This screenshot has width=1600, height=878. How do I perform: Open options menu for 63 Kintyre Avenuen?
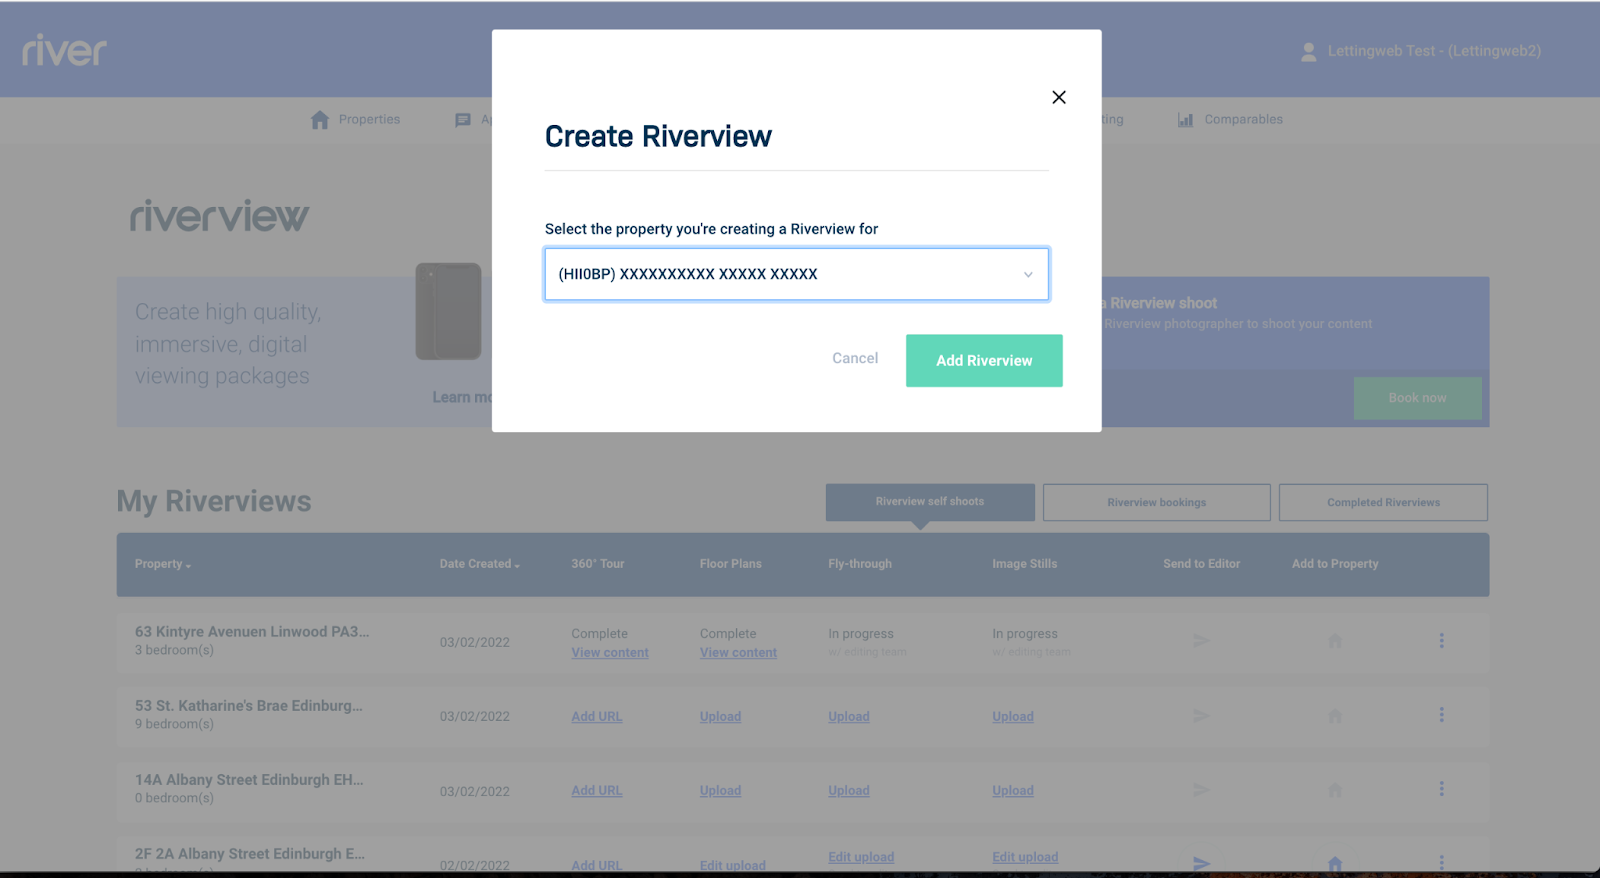point(1441,641)
